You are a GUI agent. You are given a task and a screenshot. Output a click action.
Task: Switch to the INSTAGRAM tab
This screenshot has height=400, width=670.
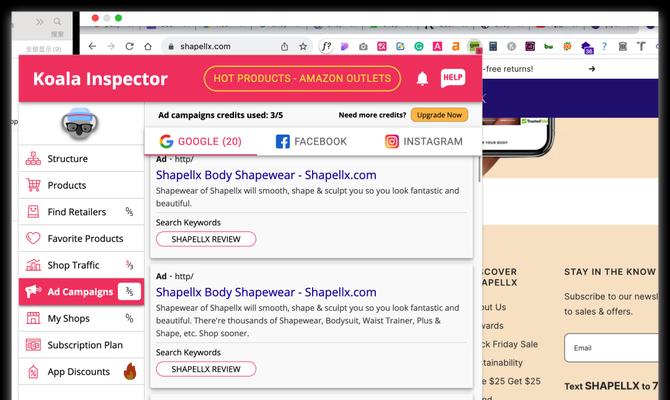(424, 141)
